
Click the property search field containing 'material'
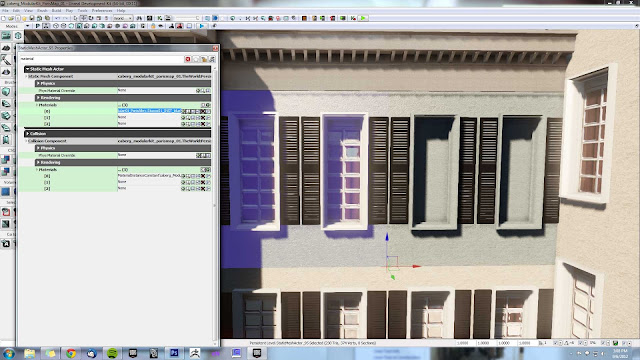(x=101, y=59)
